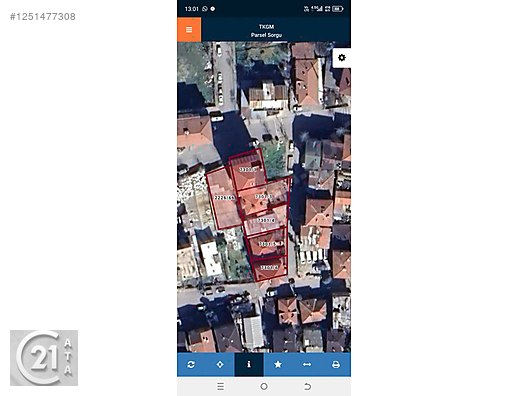Select the middle highlighted parcel with pale roof
The width and height of the screenshot is (528, 396).
tap(265, 221)
